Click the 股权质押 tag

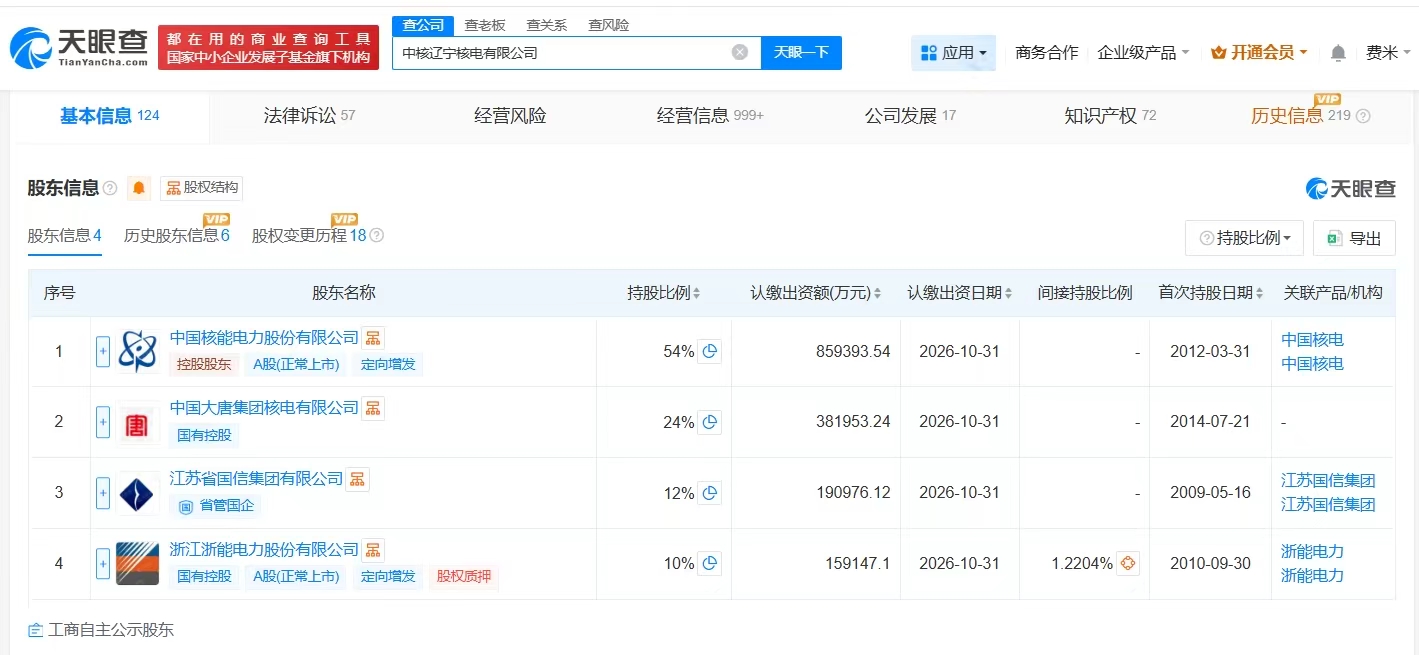464,577
